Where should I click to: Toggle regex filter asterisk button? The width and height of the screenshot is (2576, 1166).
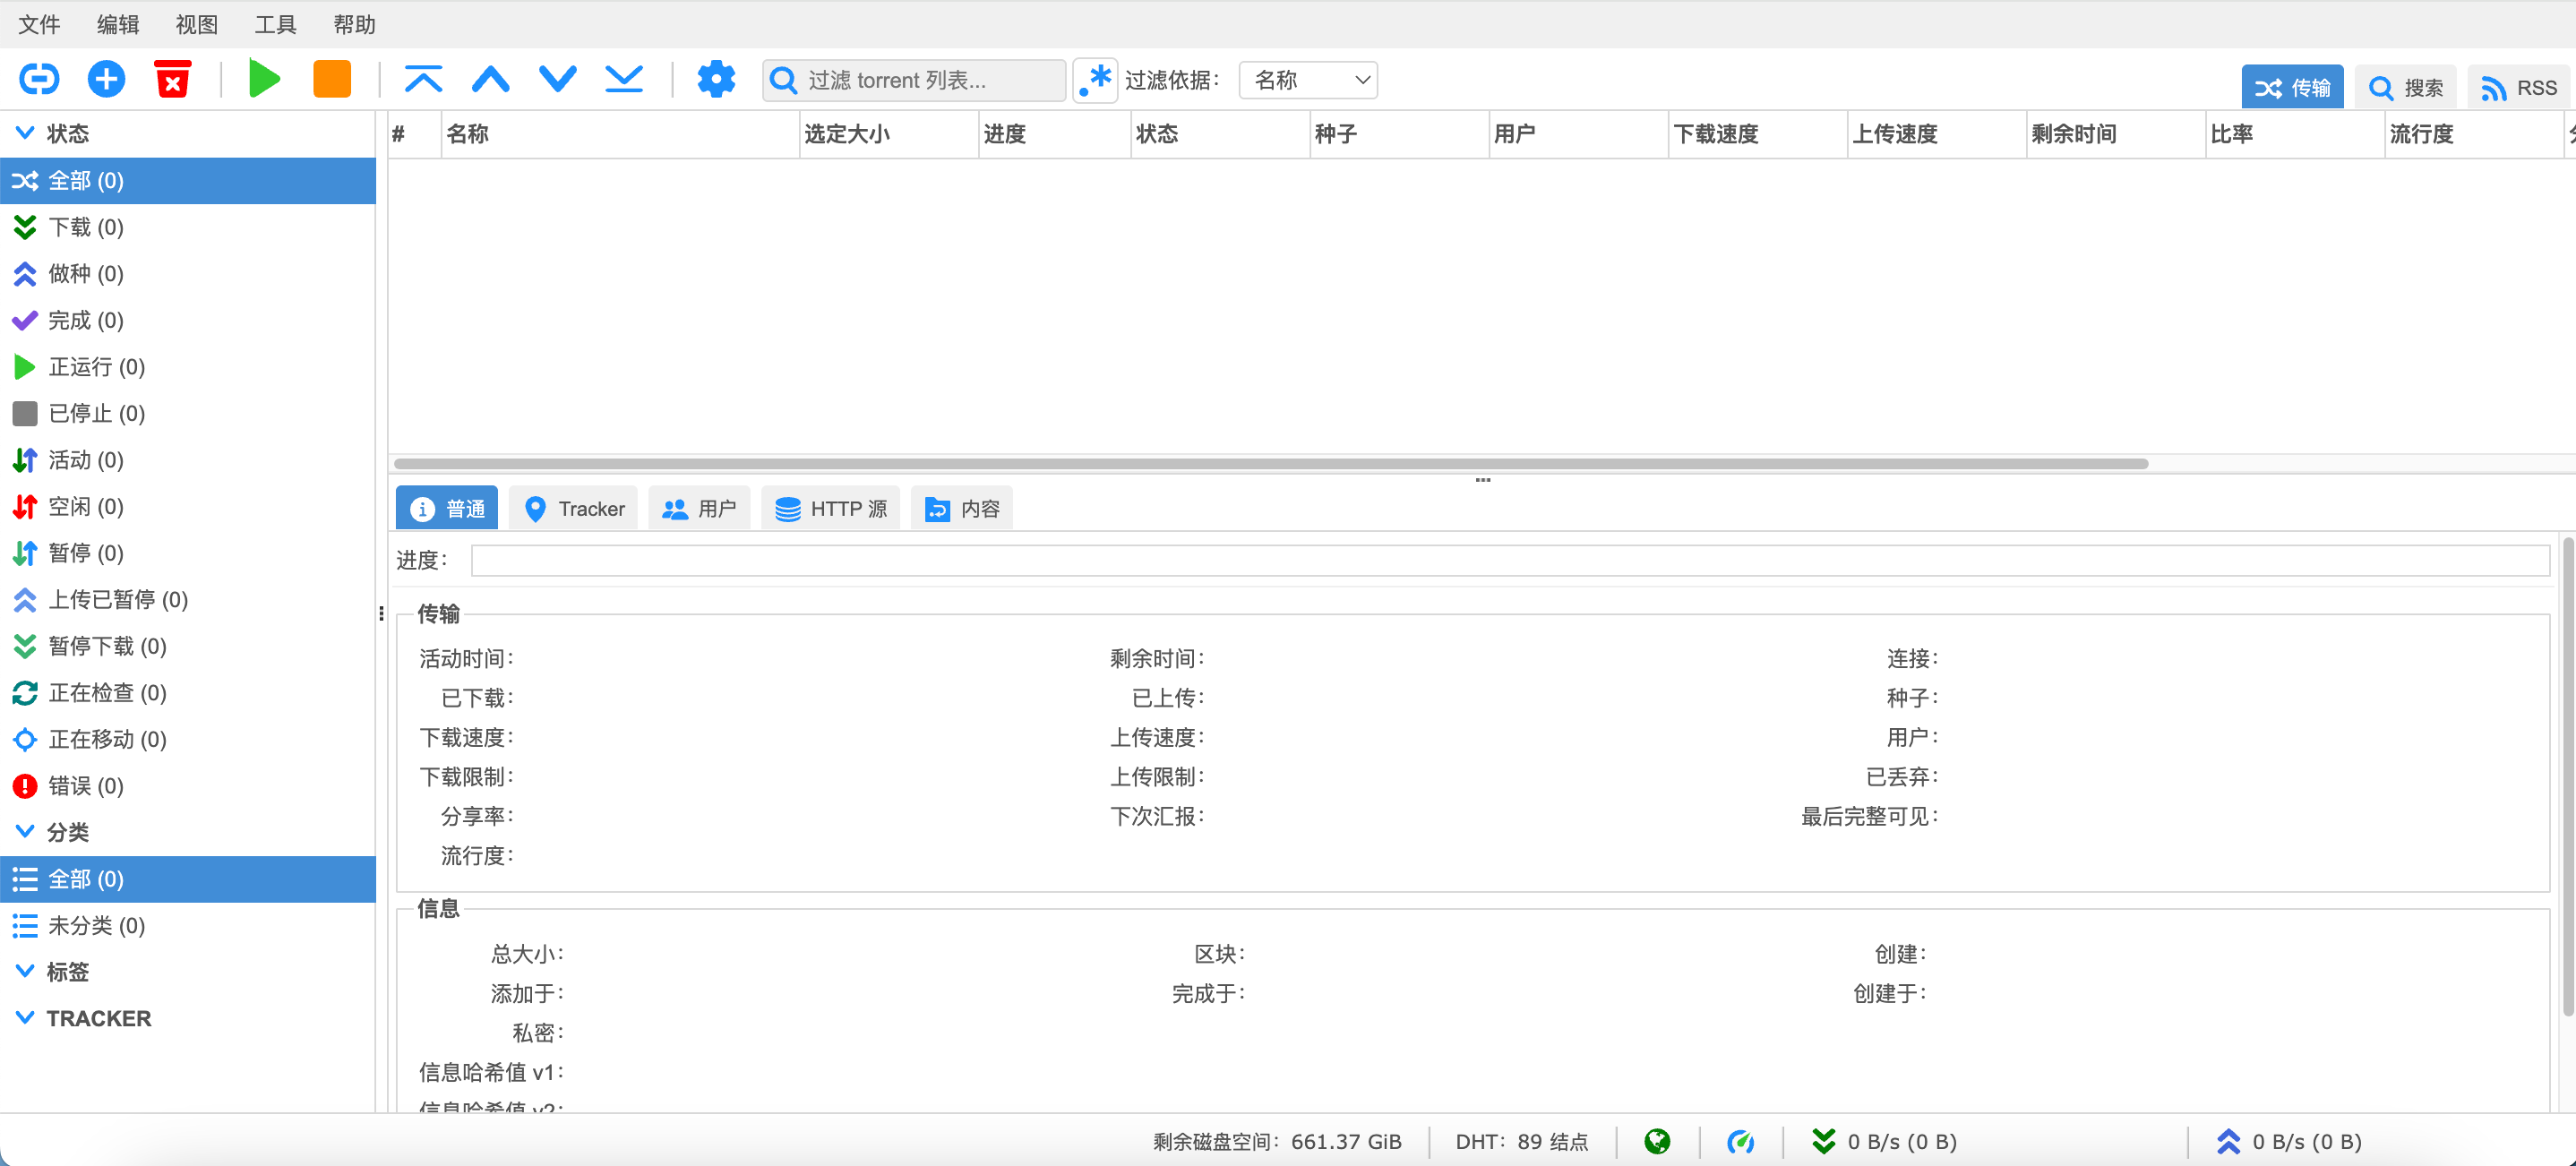1095,80
